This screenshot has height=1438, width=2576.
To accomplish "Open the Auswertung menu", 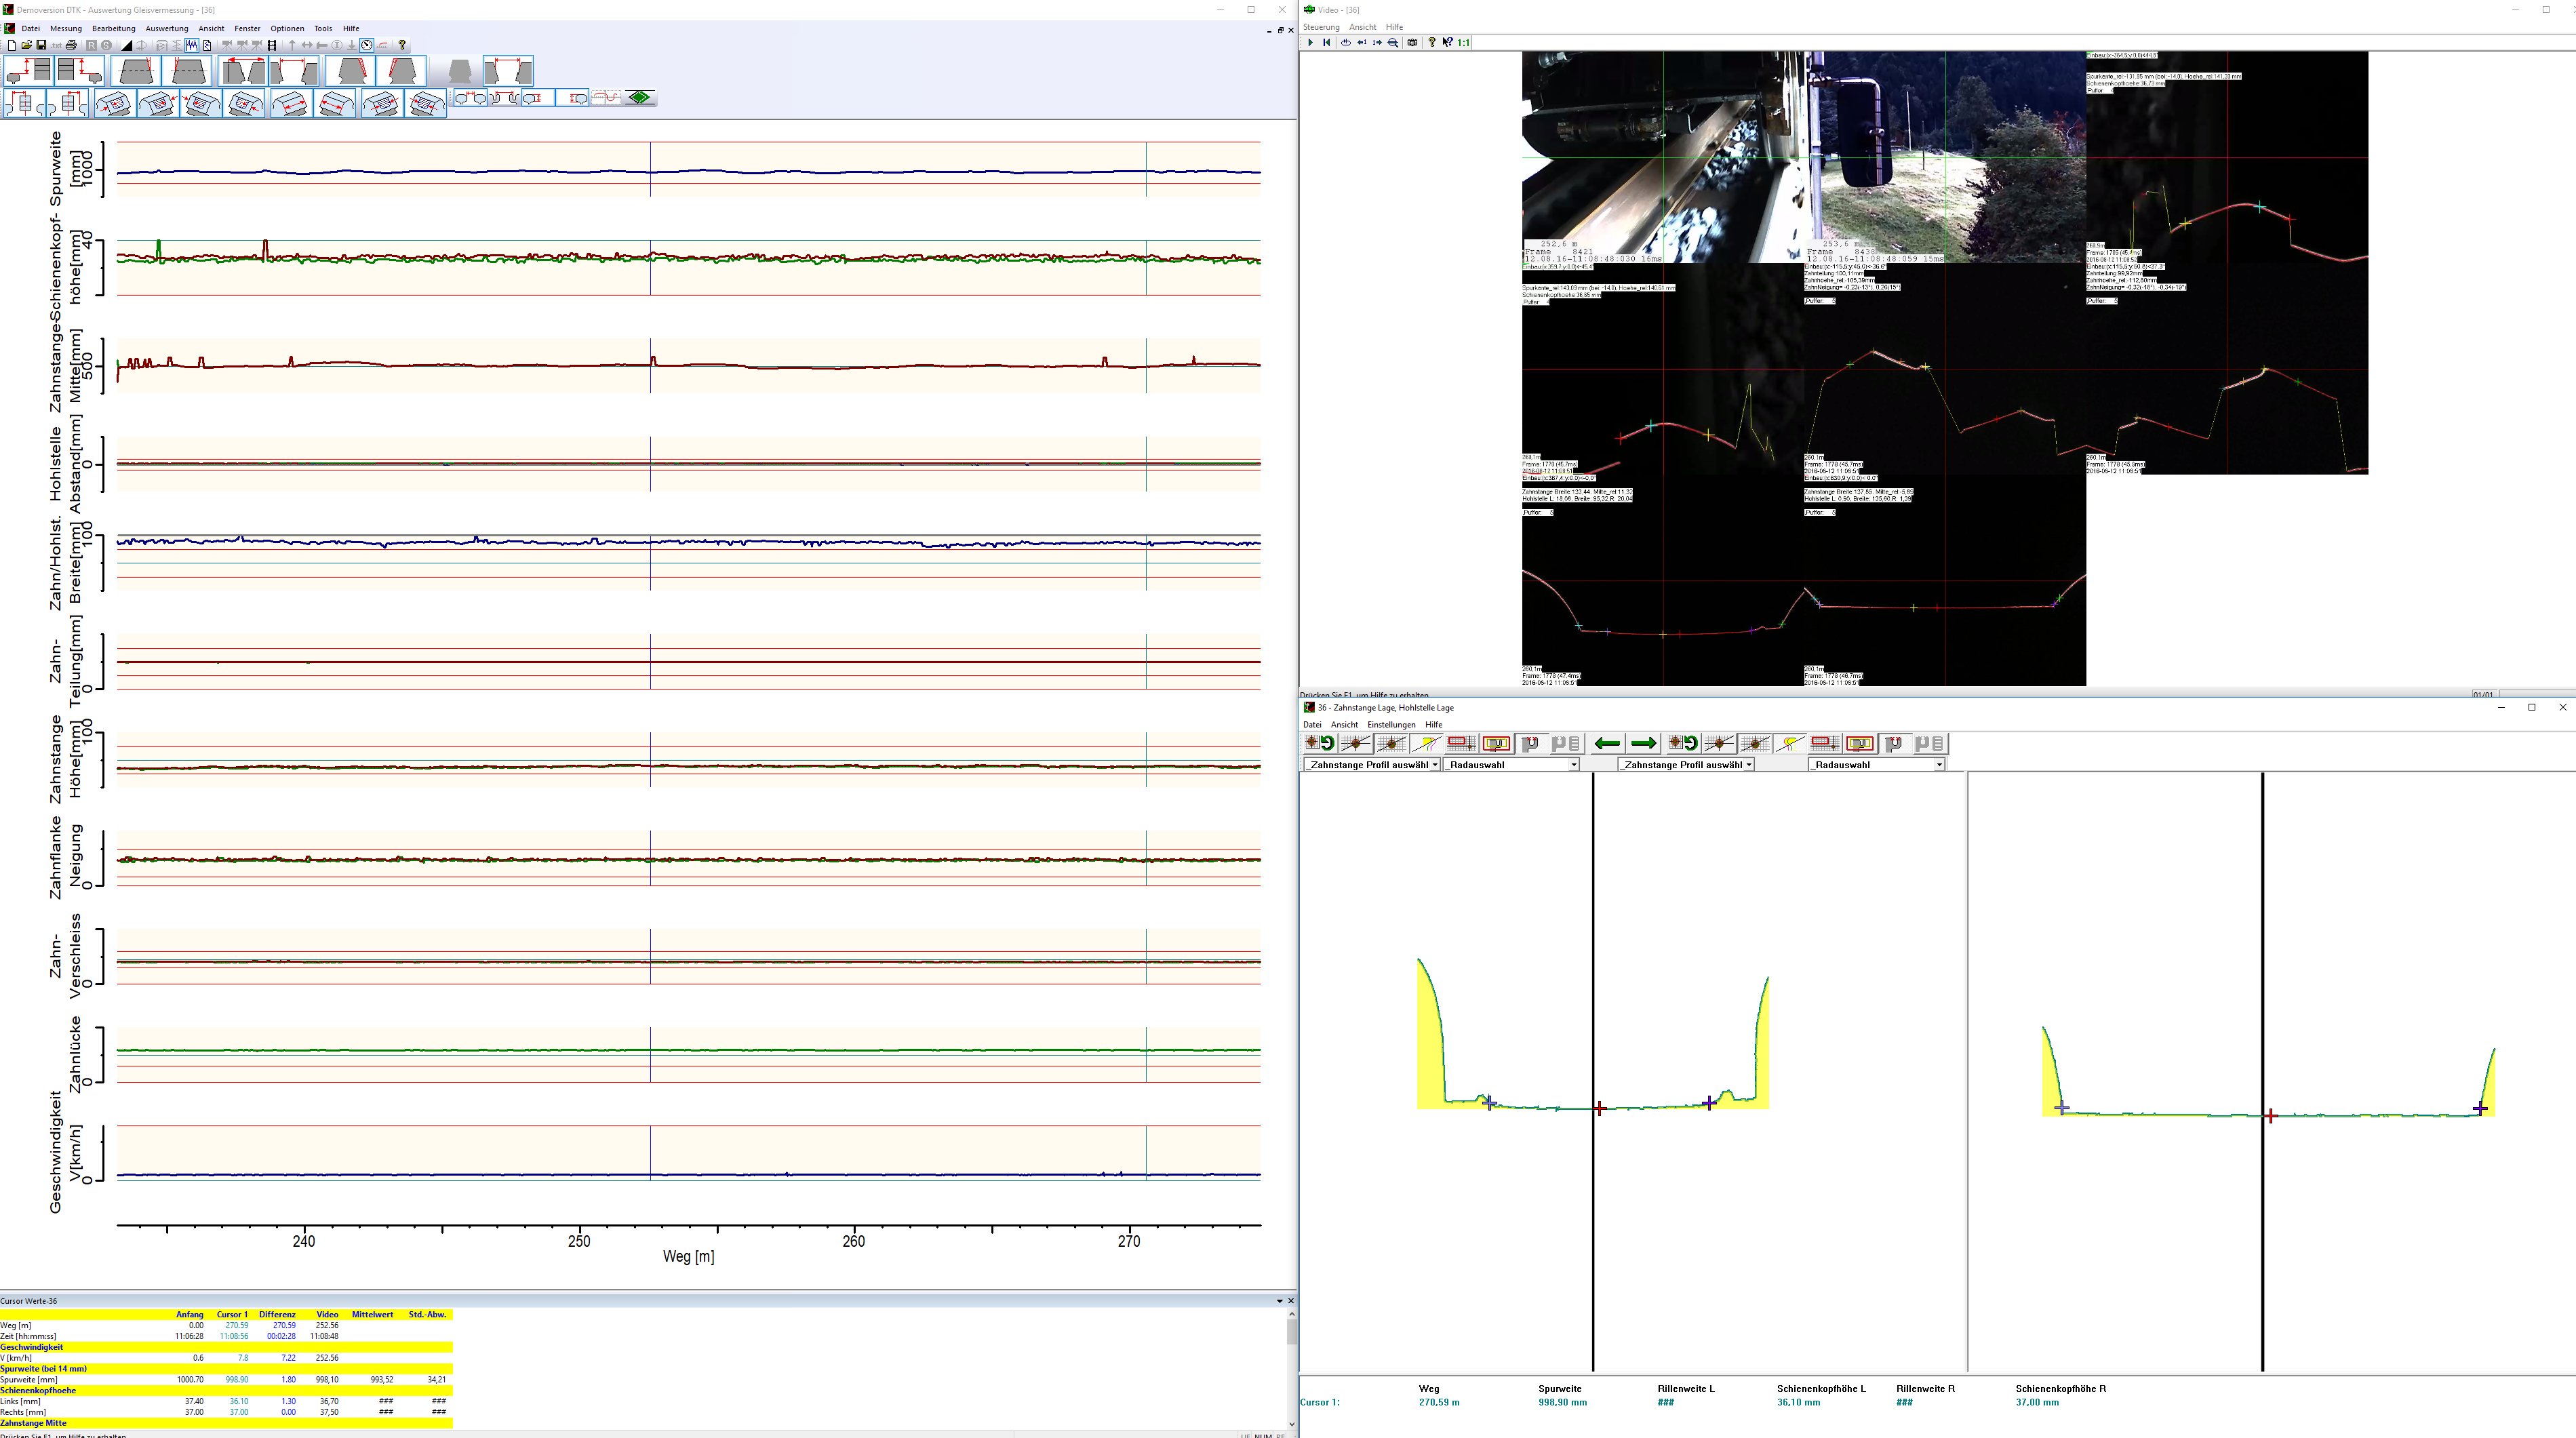I will click(x=166, y=28).
